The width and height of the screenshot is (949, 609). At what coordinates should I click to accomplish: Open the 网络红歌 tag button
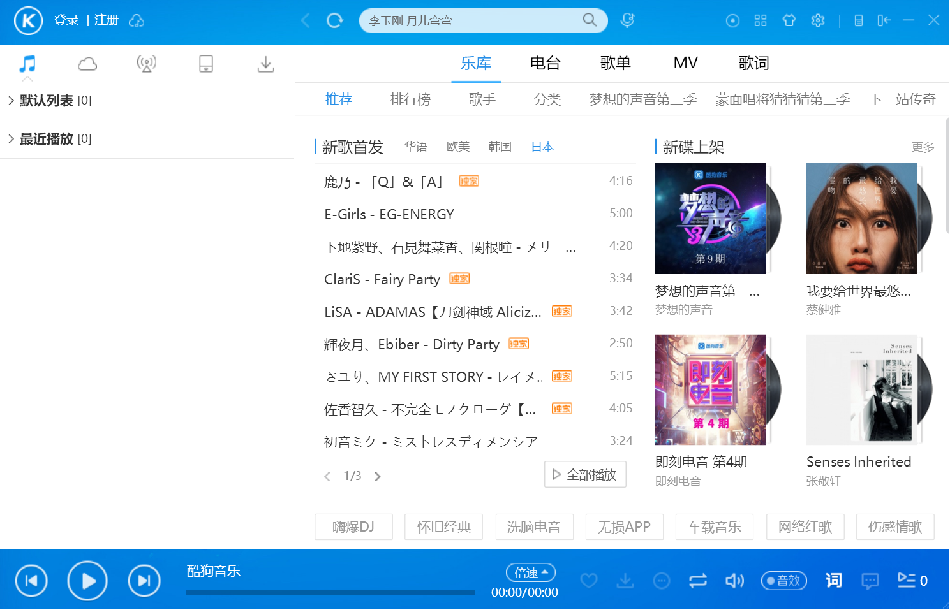pyautogui.click(x=805, y=527)
